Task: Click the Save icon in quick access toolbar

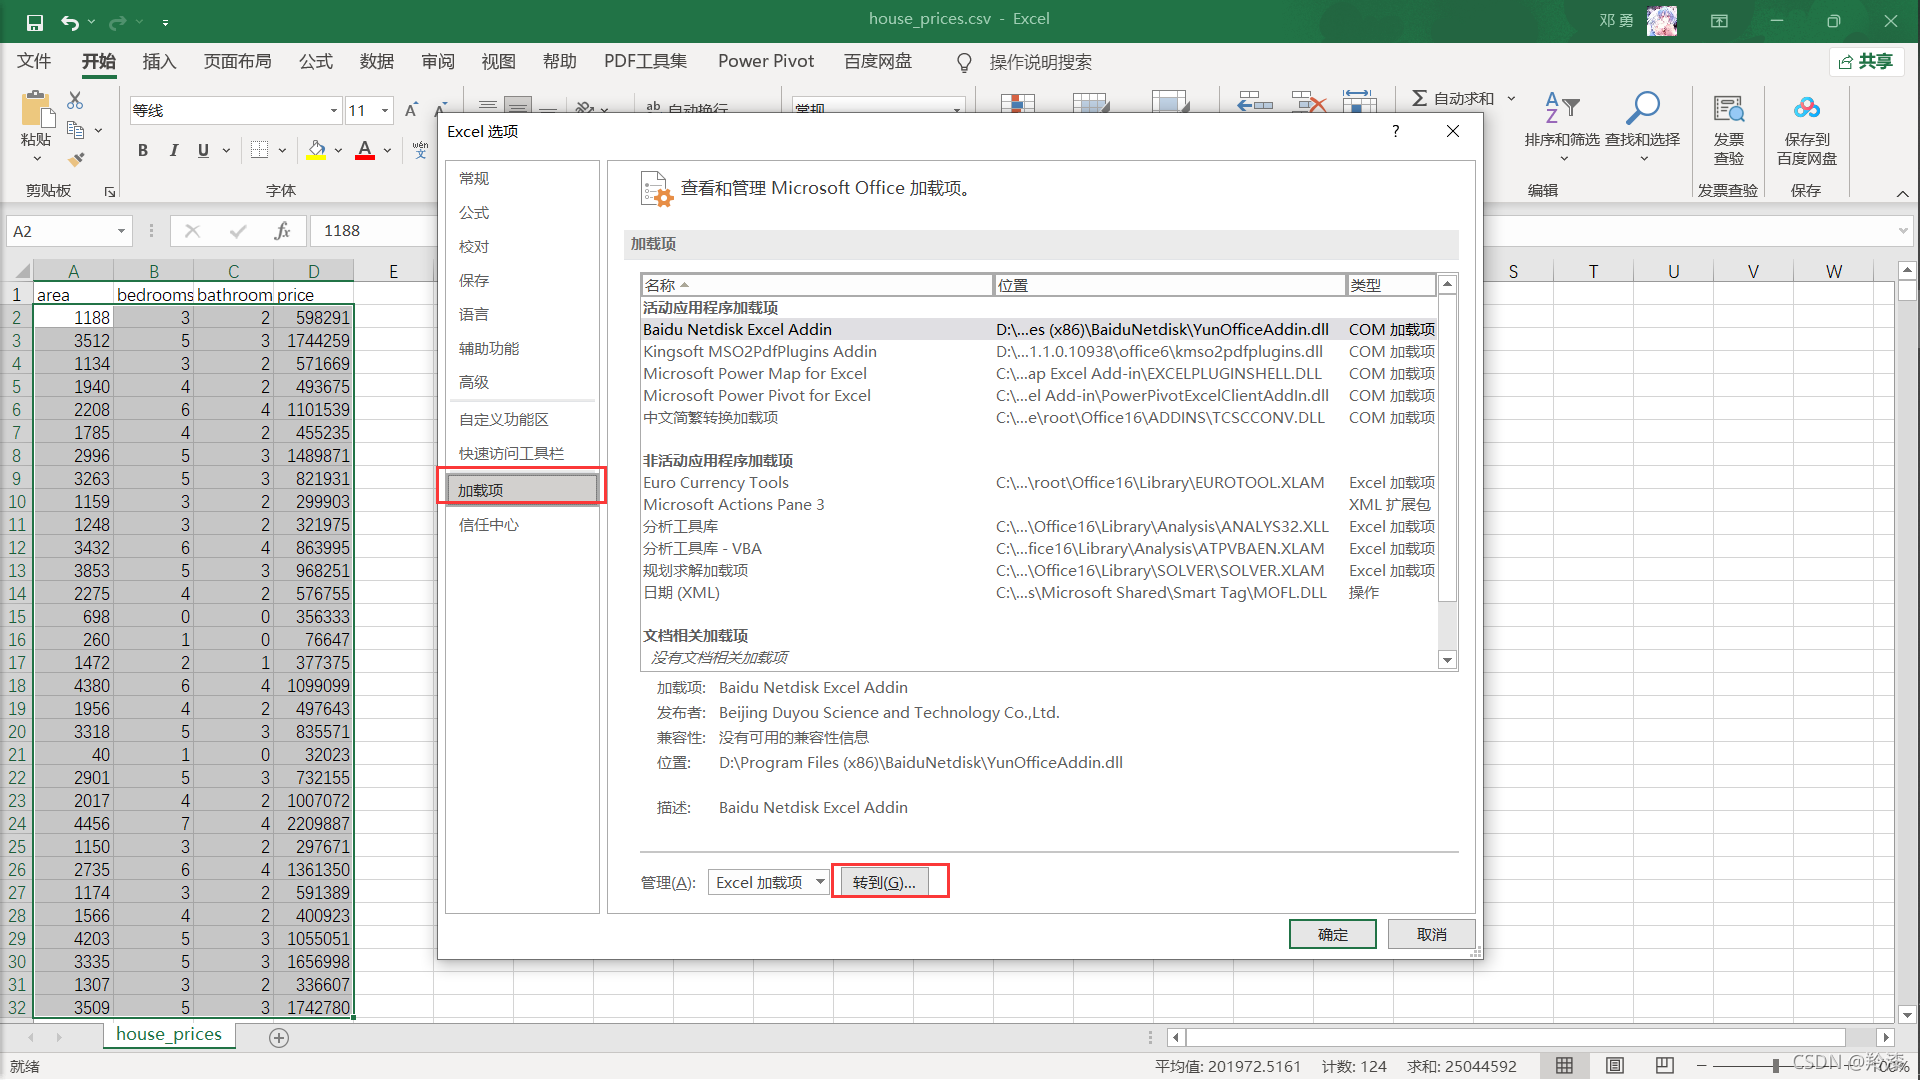Action: [35, 21]
